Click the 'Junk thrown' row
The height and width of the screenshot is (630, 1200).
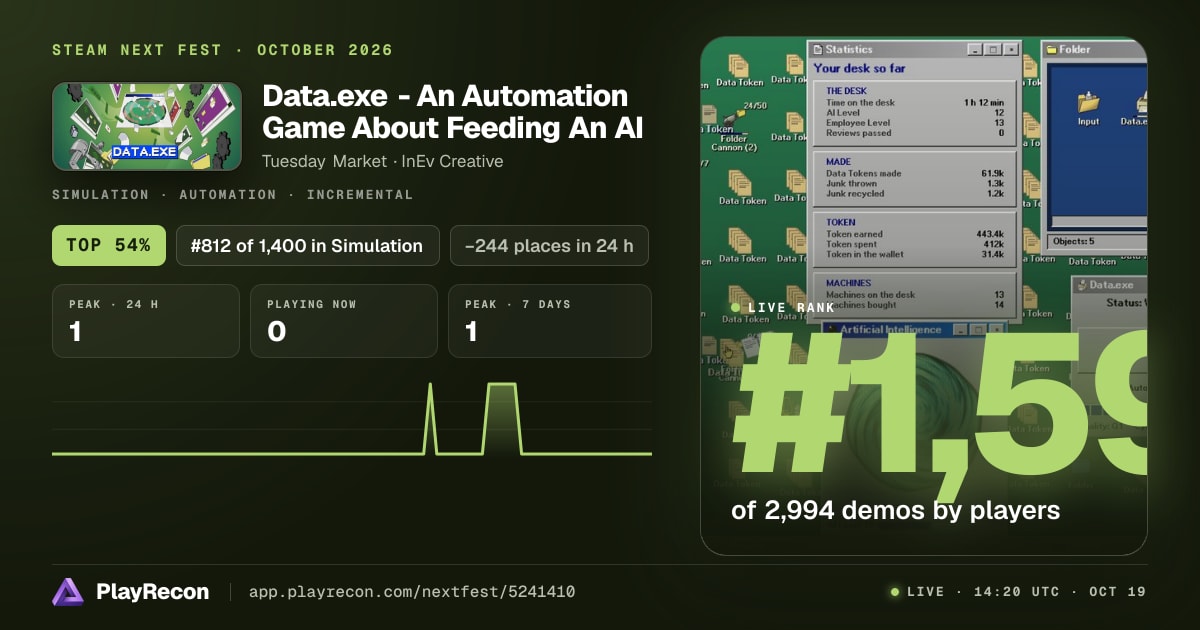[915, 183]
